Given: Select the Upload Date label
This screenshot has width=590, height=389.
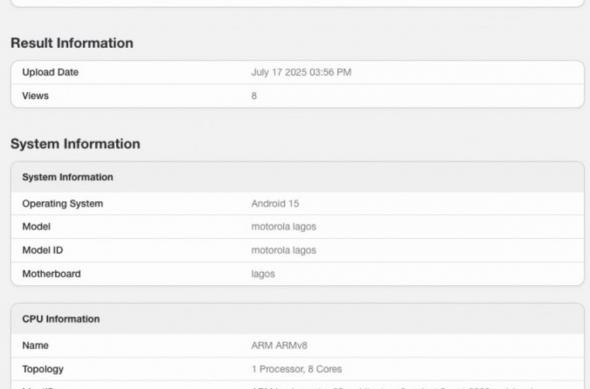Looking at the screenshot, I should click(50, 72).
